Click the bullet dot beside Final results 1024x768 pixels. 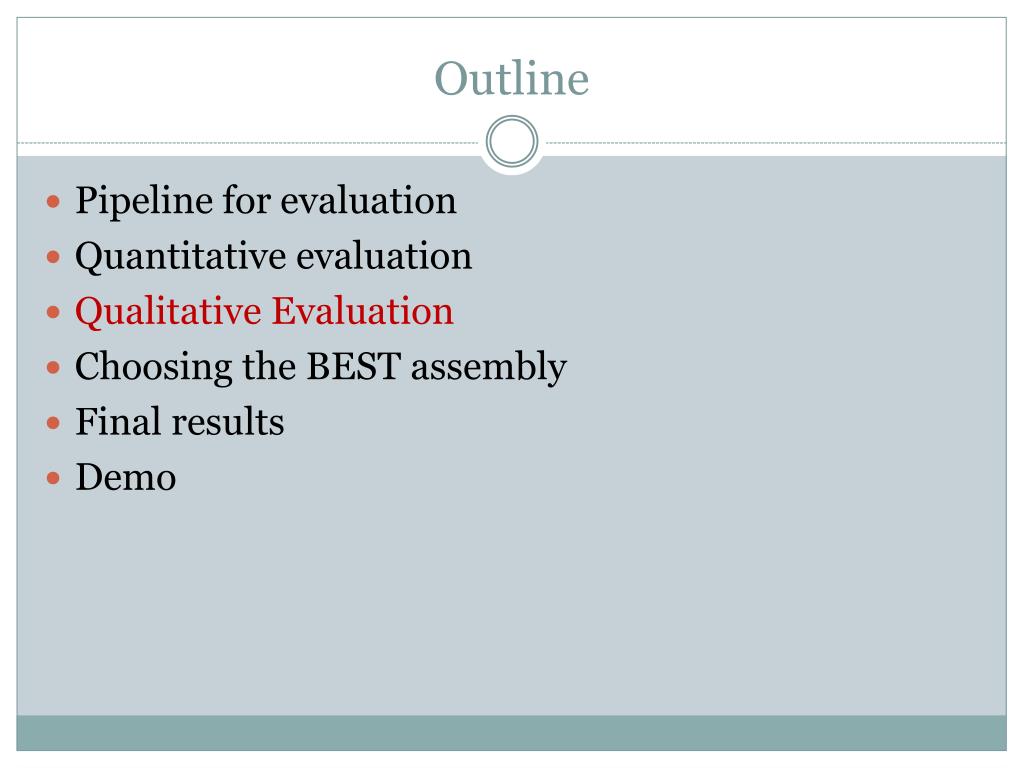(54, 423)
